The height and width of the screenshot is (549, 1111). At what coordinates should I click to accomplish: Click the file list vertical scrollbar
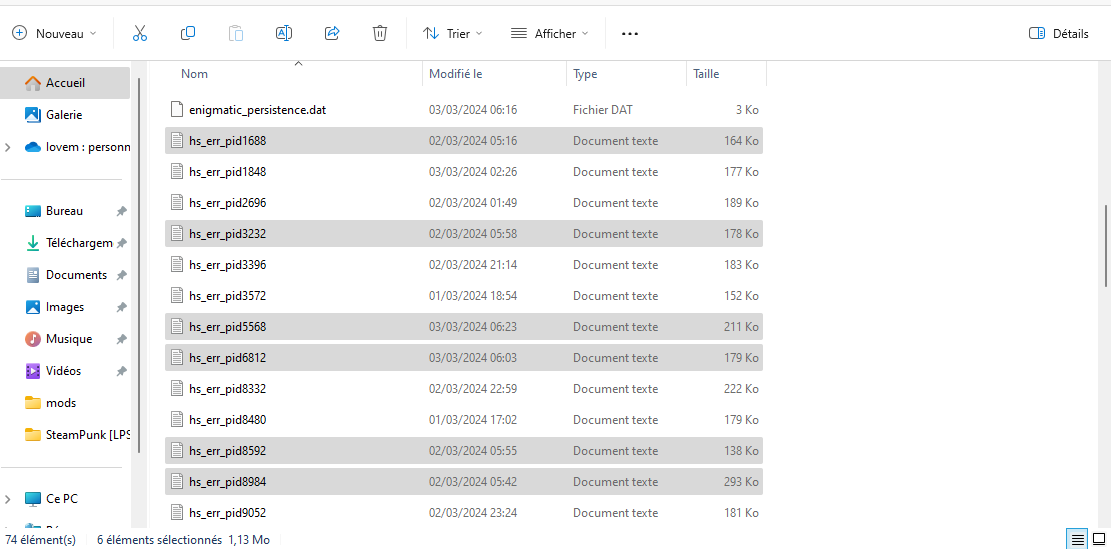tap(1107, 246)
